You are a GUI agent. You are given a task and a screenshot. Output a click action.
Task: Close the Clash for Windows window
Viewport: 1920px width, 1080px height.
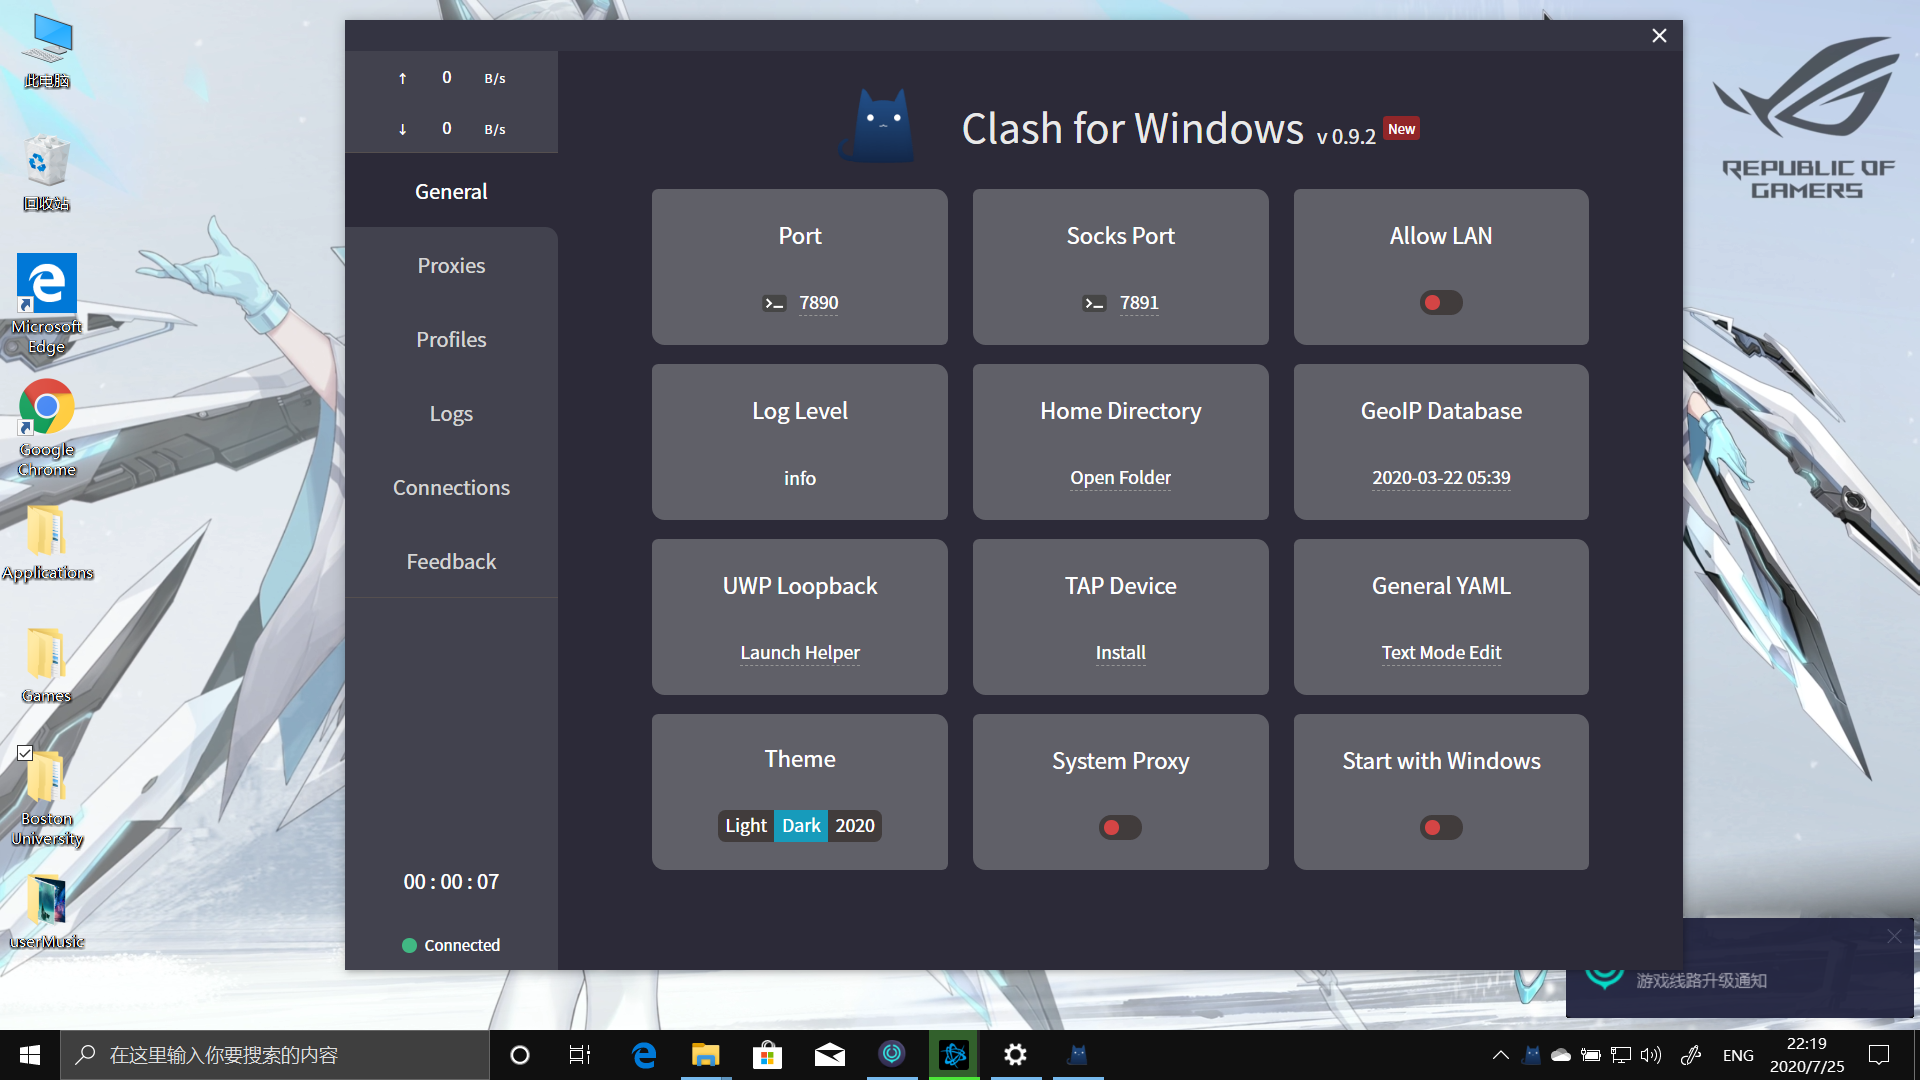tap(1659, 36)
